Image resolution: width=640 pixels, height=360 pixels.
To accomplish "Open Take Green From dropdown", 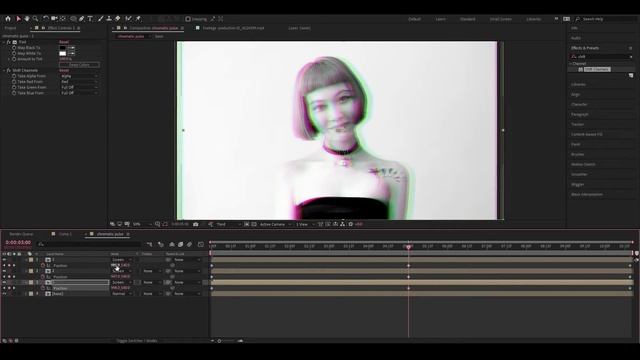I will 80,88.
